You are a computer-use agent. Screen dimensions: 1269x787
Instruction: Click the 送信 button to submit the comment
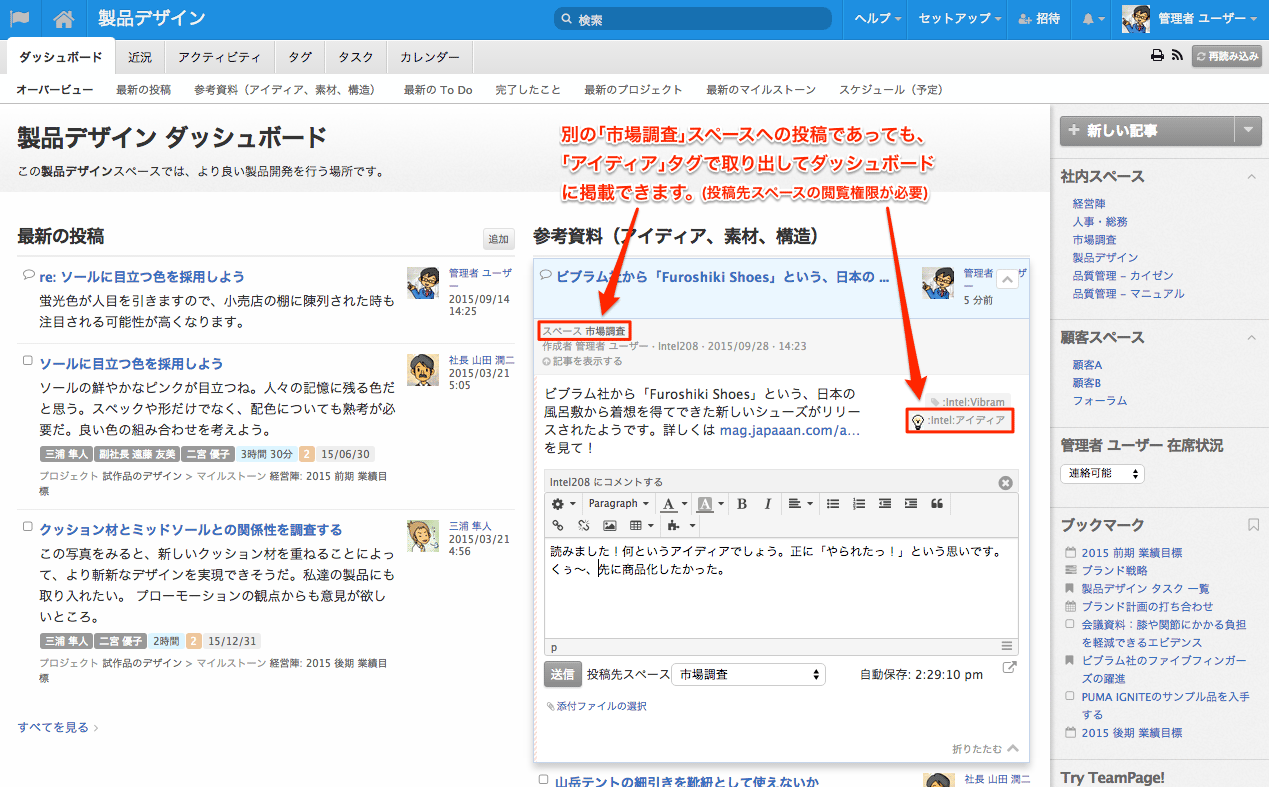[x=562, y=675]
